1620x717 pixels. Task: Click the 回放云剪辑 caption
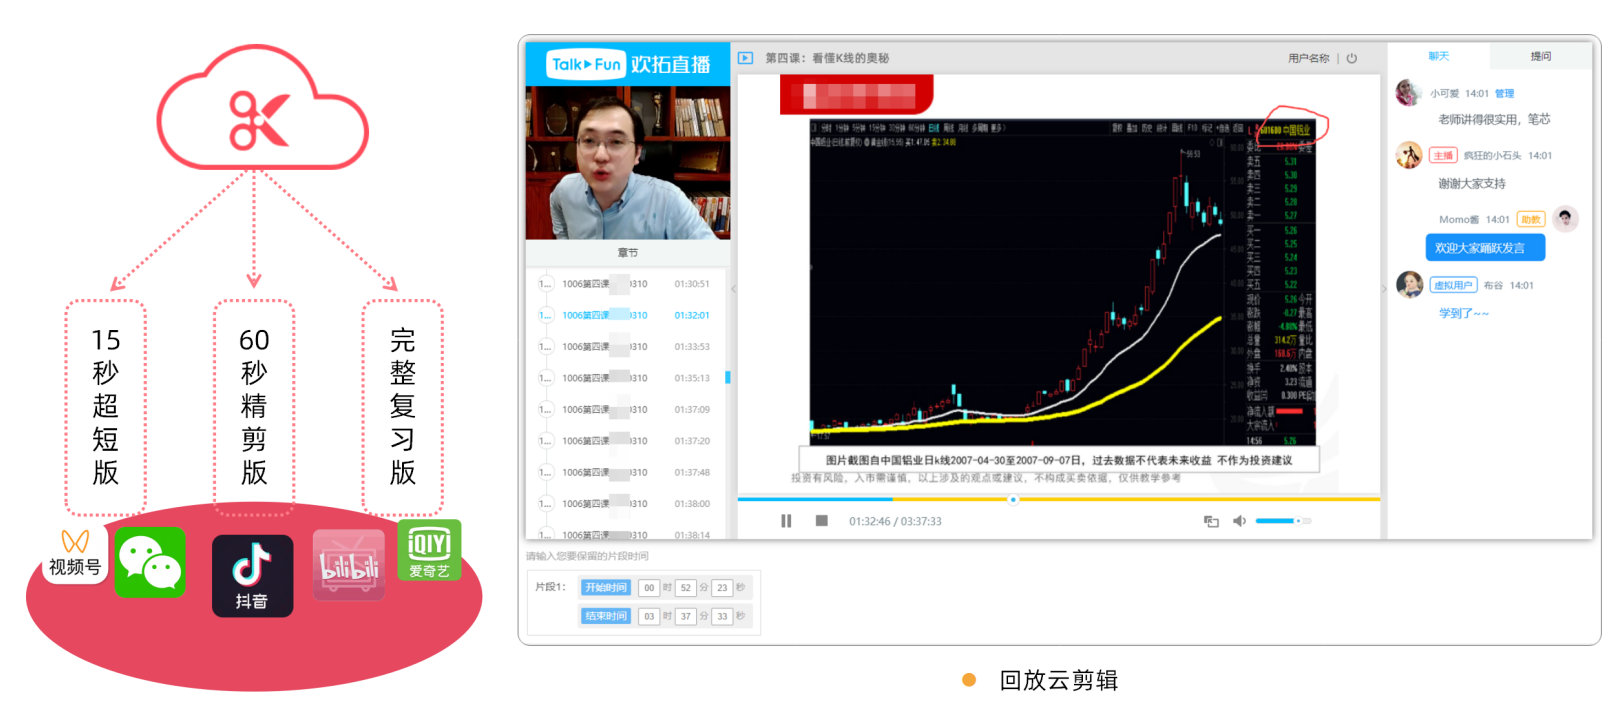(1059, 681)
